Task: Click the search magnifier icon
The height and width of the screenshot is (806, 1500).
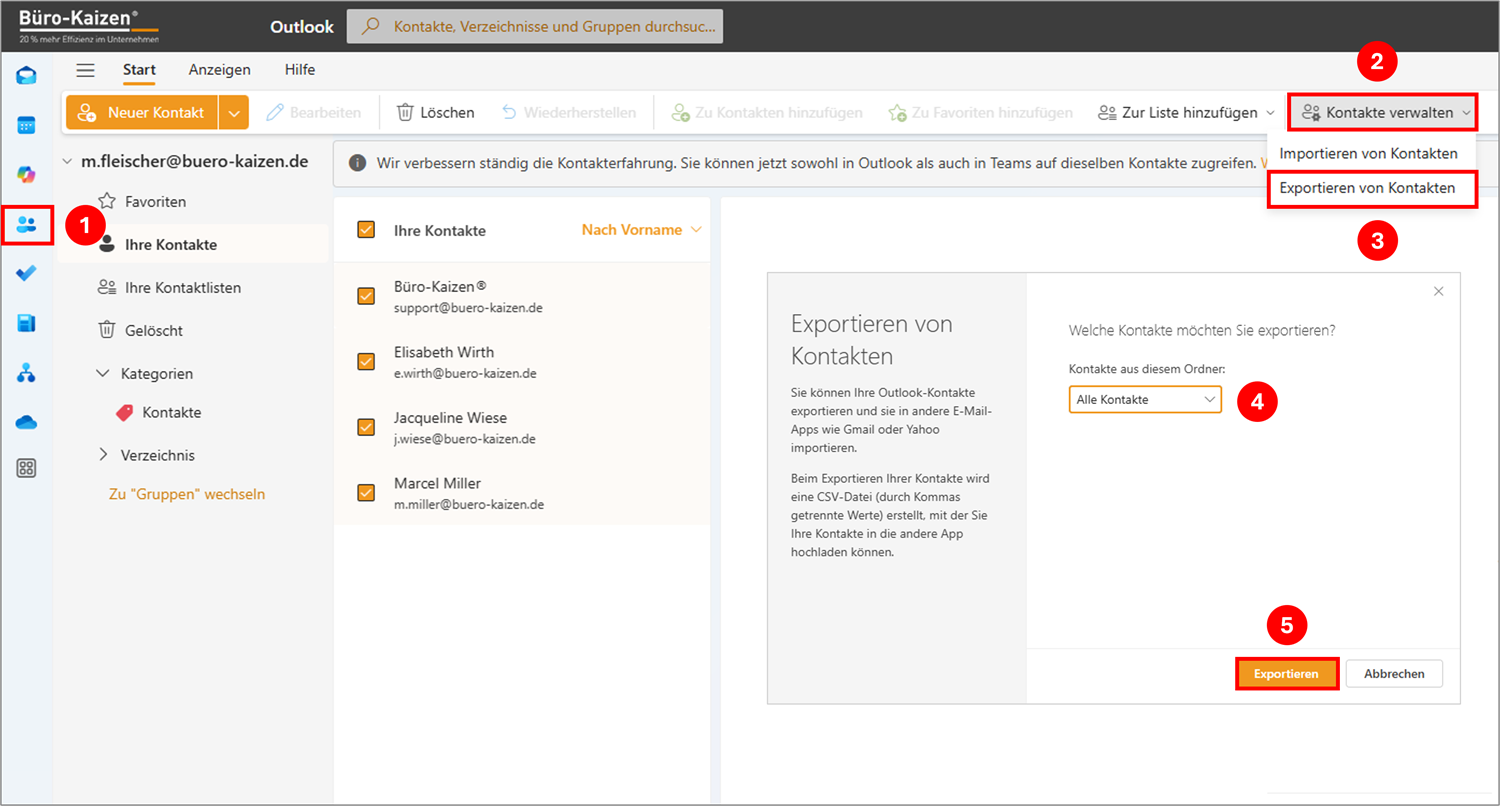Action: pos(370,27)
